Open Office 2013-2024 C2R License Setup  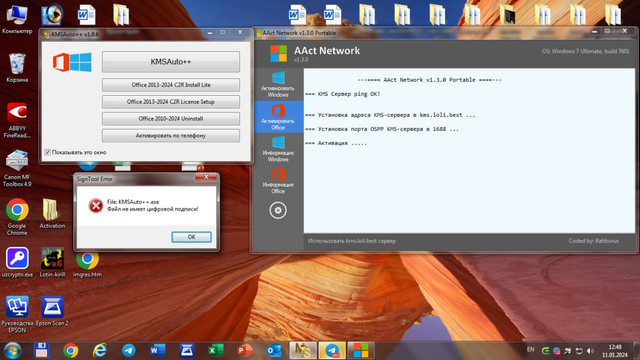(171, 102)
